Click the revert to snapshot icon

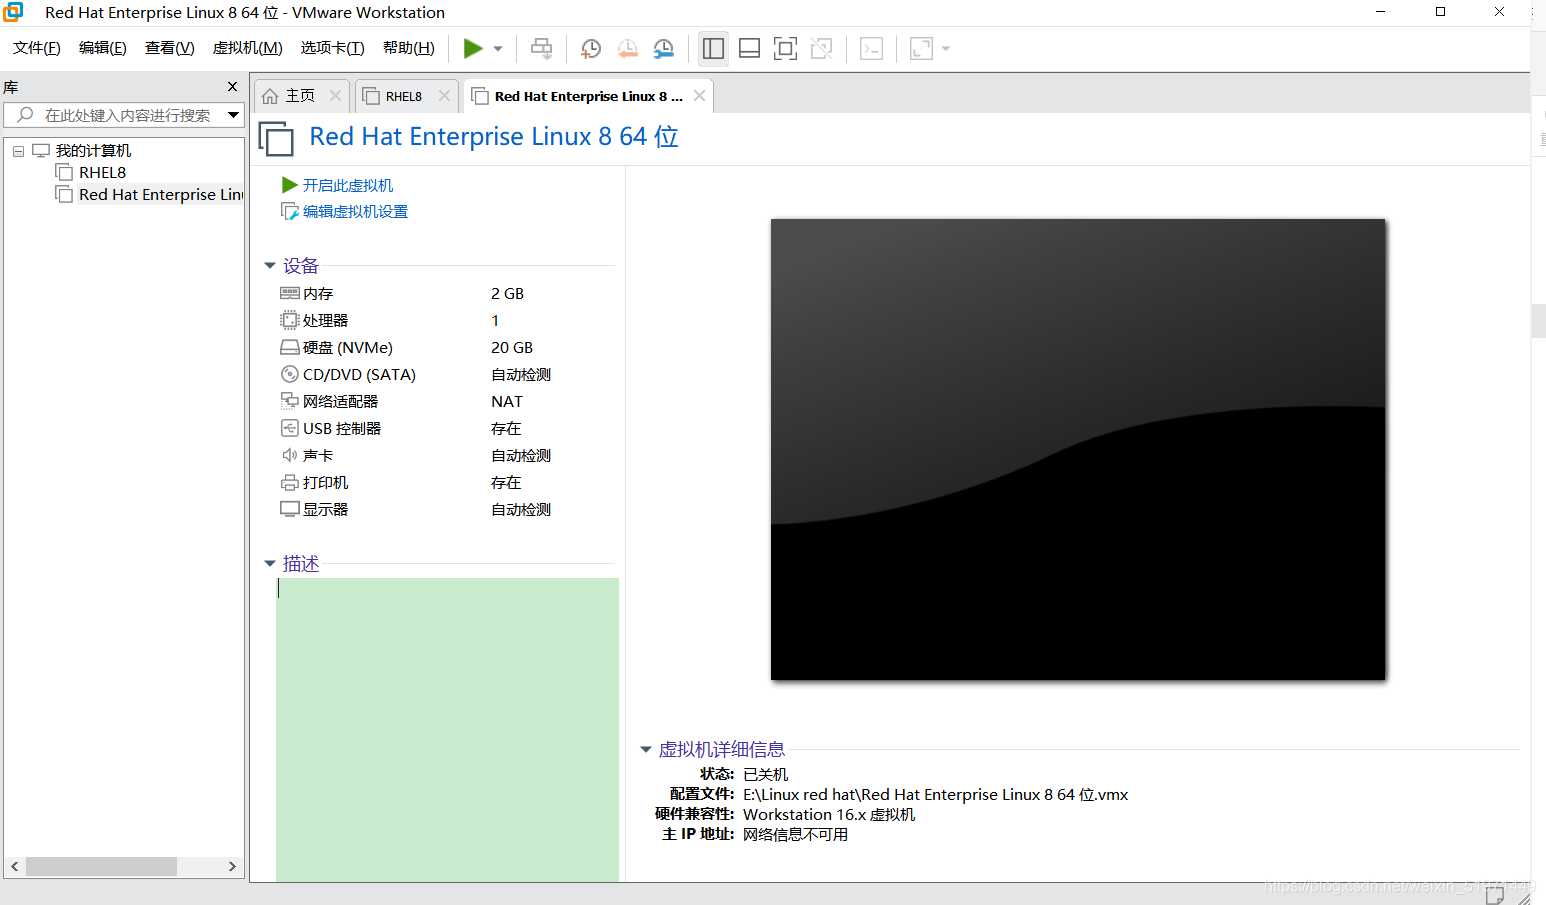pos(627,48)
